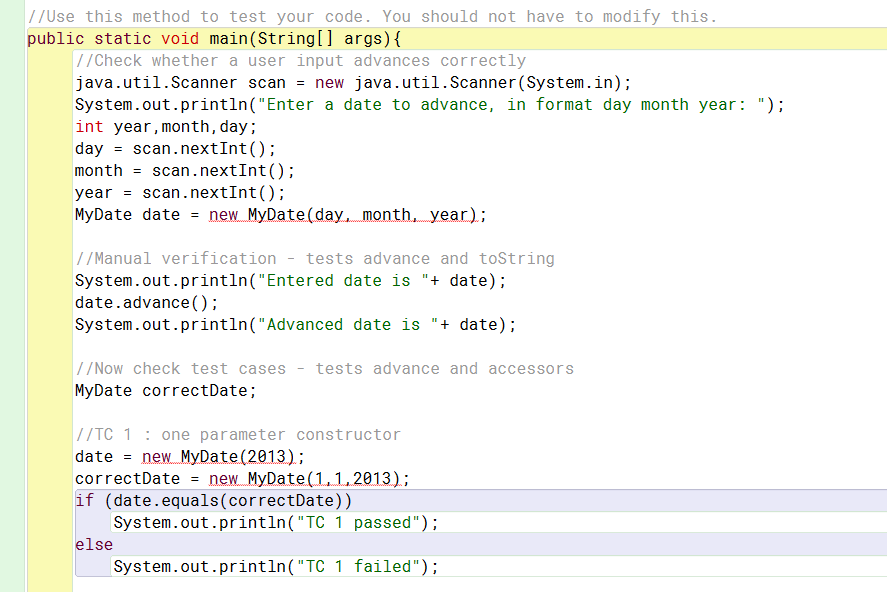Click the red-underlined new MyDate(day, month, year) expression

347,215
